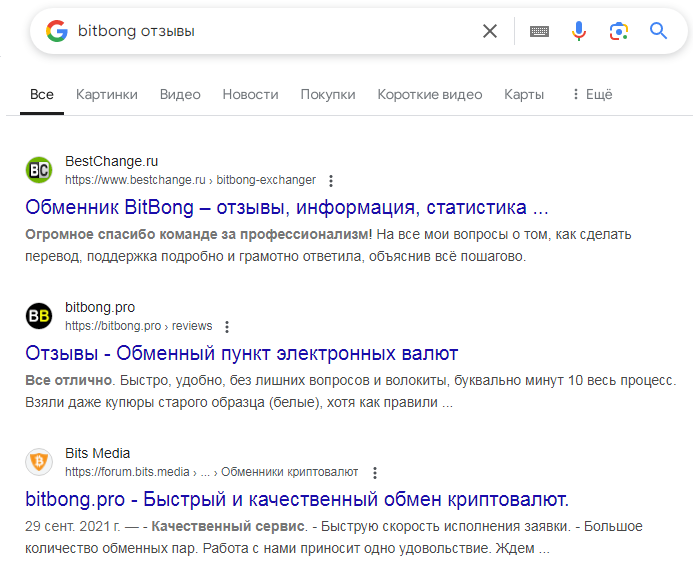Switch to the Новости tab
This screenshot has width=693, height=577.
(251, 94)
